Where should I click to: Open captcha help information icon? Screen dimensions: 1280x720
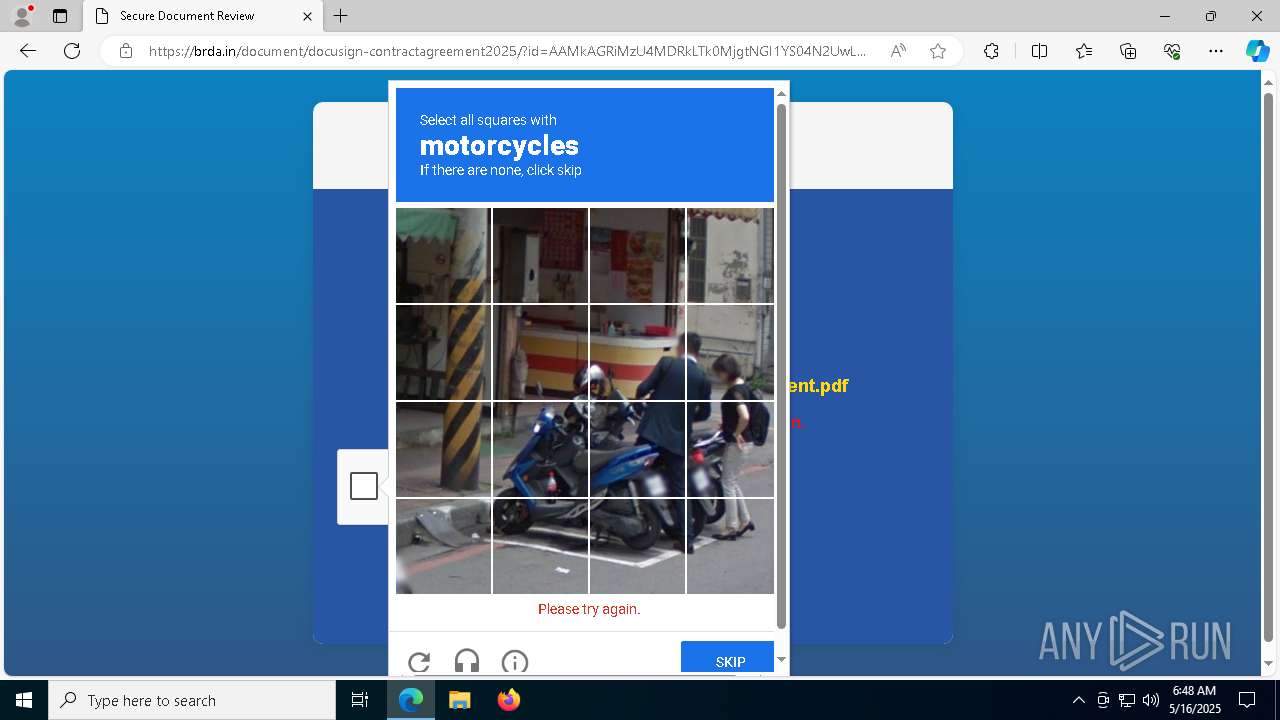point(515,661)
